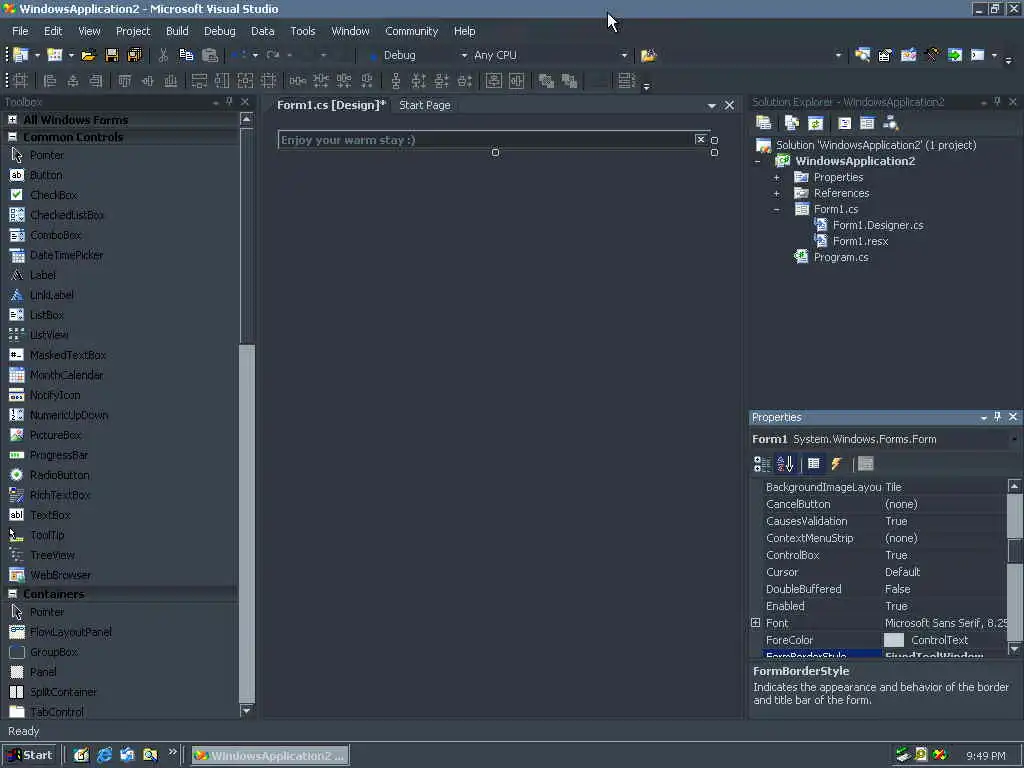Open the Any CPU platform dropdown
This screenshot has height=768, width=1024.
coord(624,56)
